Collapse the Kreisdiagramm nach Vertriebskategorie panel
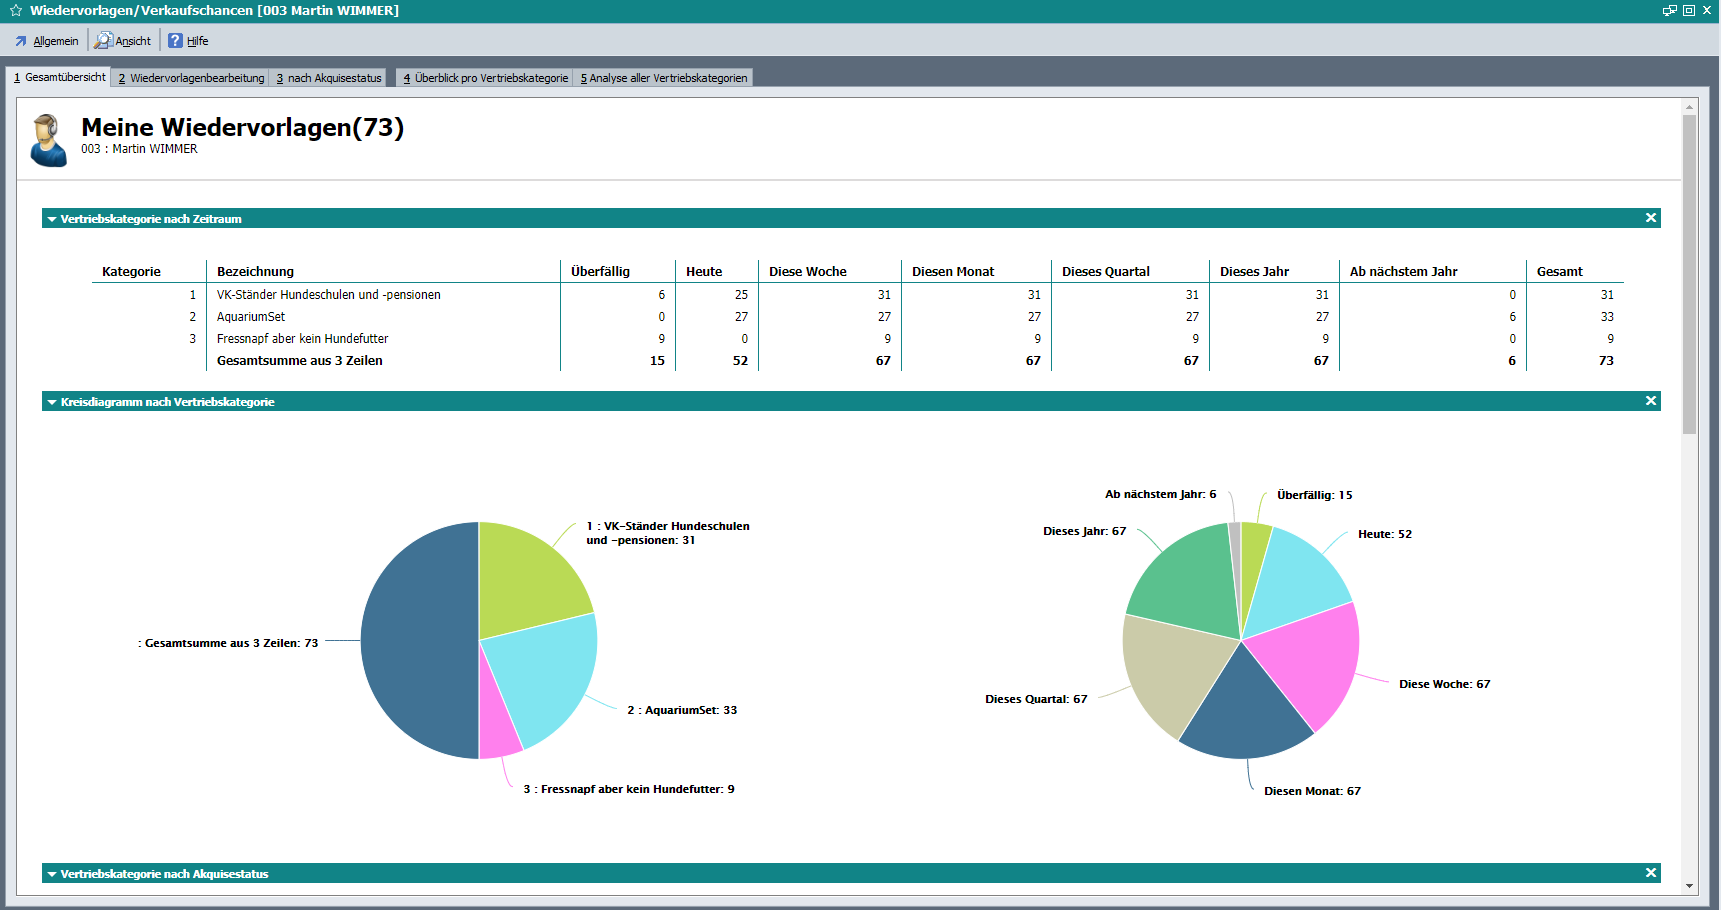1721x910 pixels. click(52, 402)
